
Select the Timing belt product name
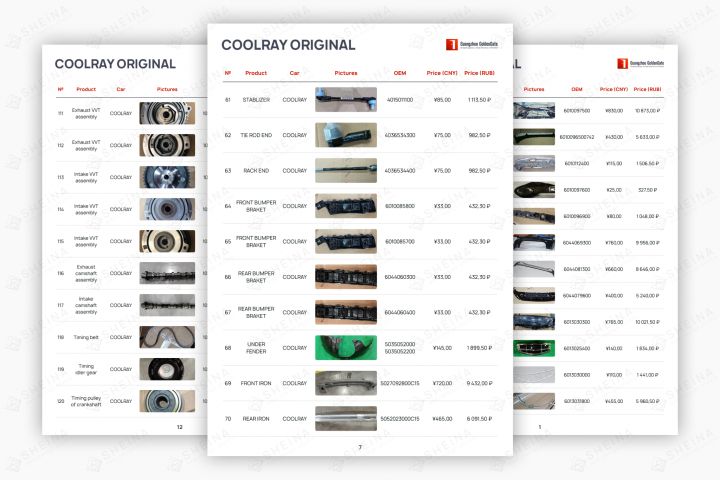[86, 337]
